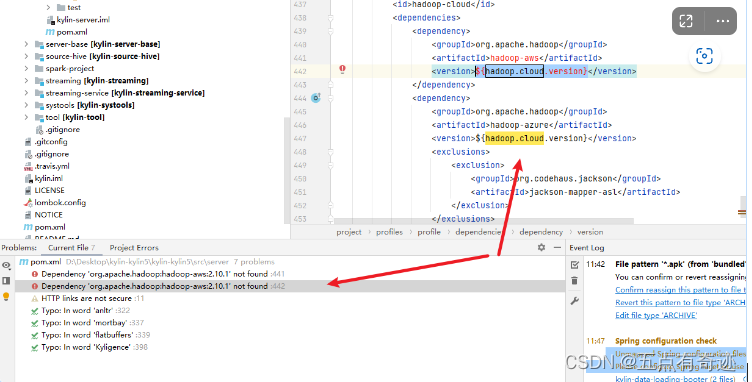The height and width of the screenshot is (382, 752).
Task: Click 'dependencies' breadcrumb
Action: coord(478,232)
